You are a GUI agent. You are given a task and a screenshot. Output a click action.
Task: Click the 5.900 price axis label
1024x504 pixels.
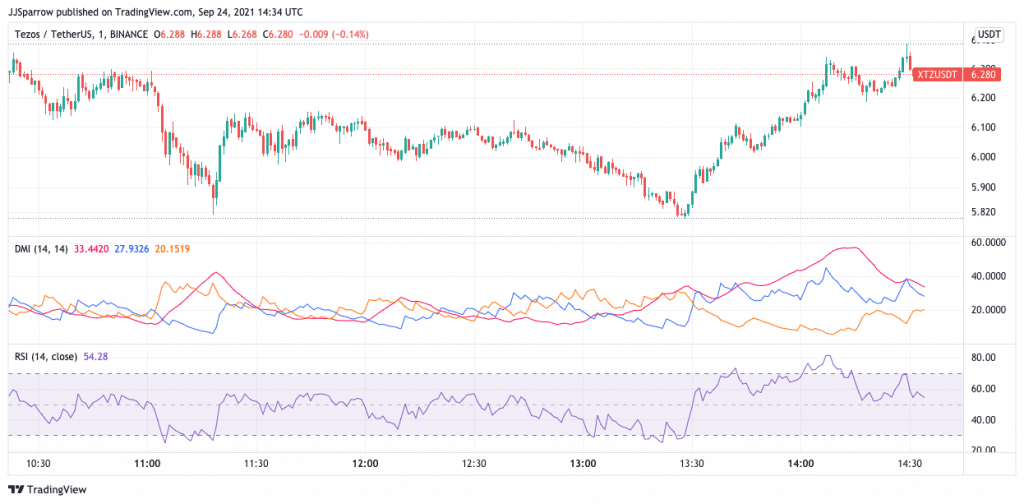(984, 187)
